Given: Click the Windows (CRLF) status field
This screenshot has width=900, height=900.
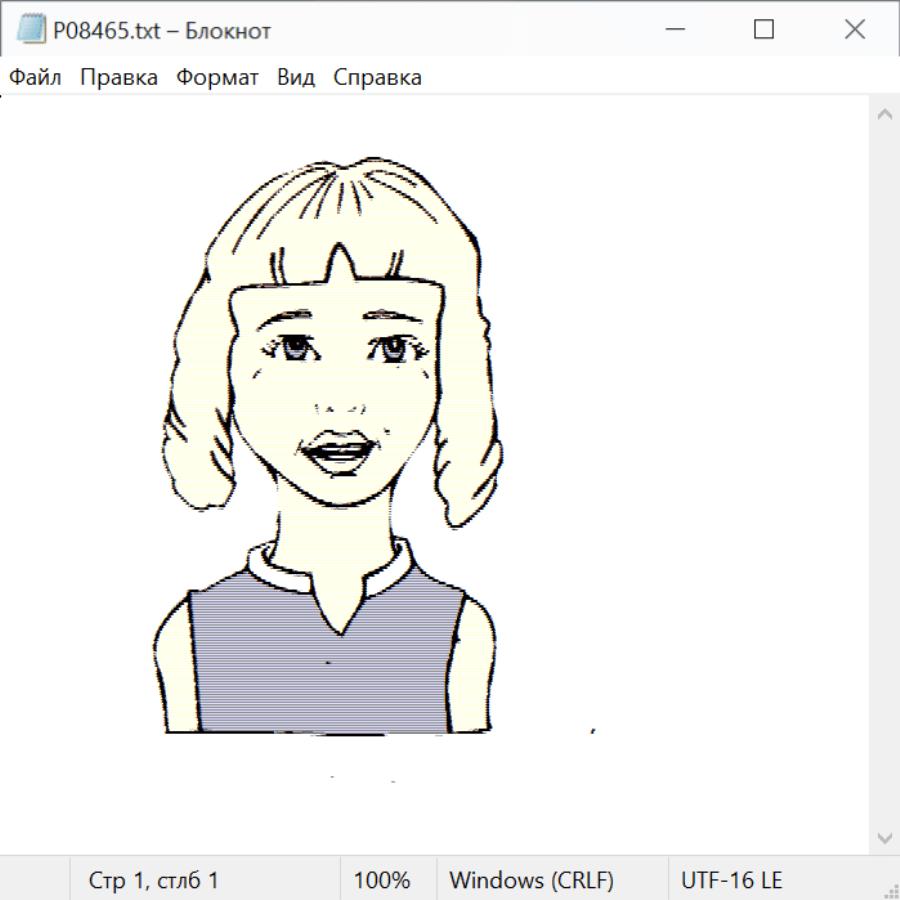Looking at the screenshot, I should tap(531, 881).
